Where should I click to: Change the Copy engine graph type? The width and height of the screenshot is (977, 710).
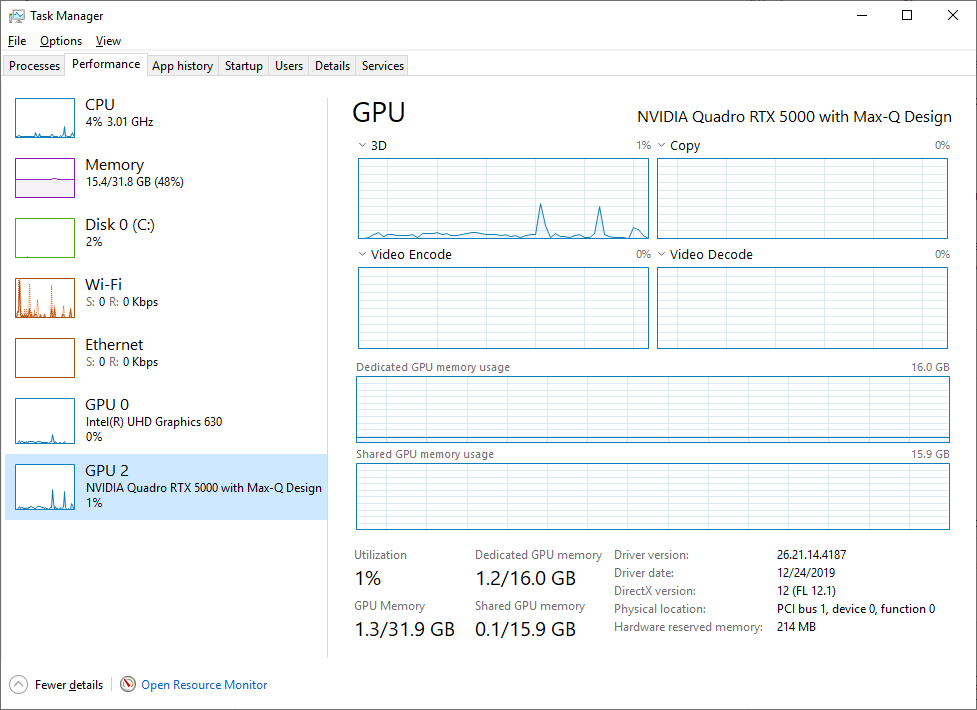point(661,145)
